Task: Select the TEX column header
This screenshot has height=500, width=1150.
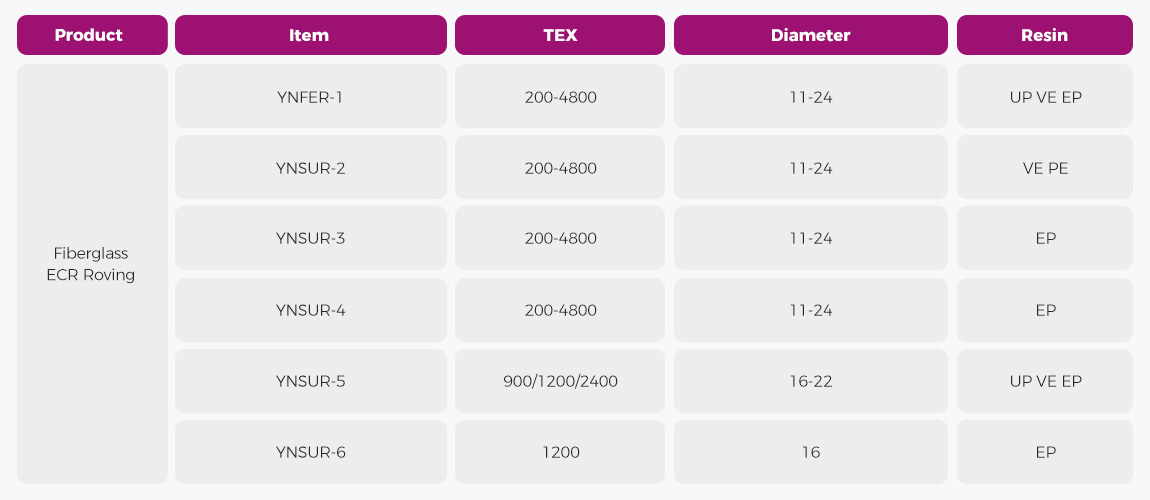Action: point(560,35)
